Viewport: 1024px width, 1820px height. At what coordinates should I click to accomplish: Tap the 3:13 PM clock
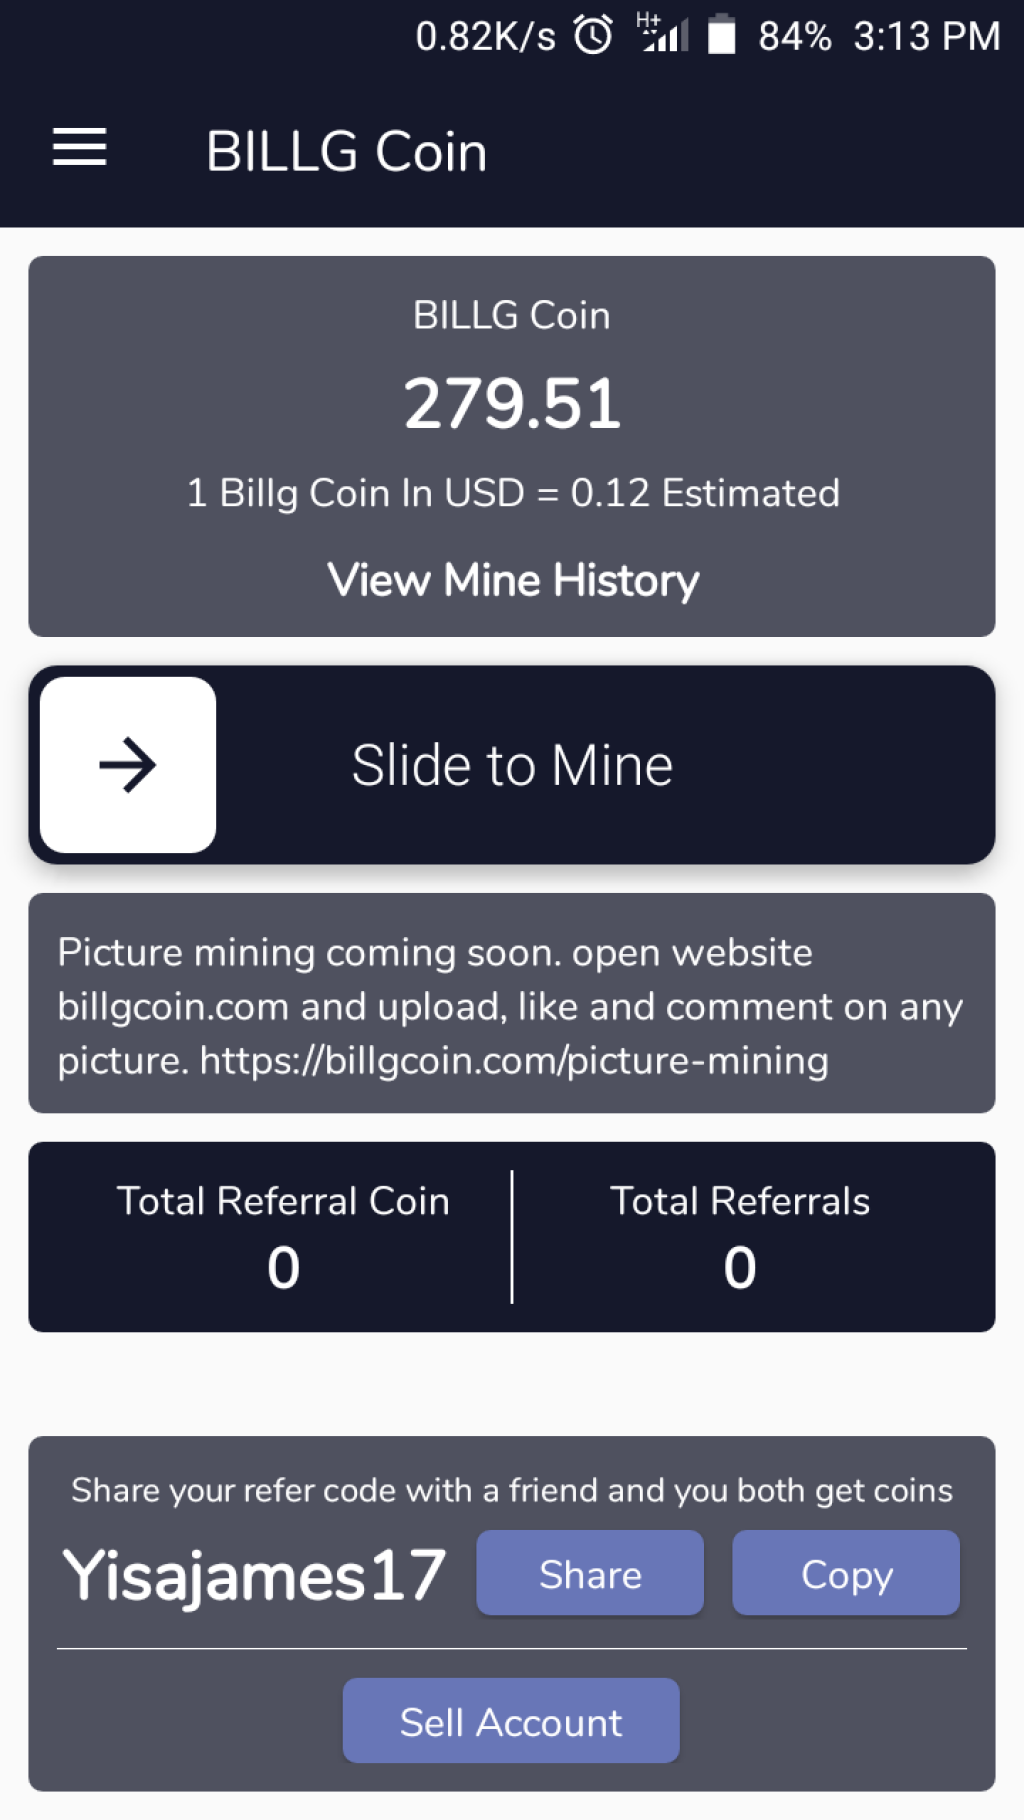(x=926, y=37)
